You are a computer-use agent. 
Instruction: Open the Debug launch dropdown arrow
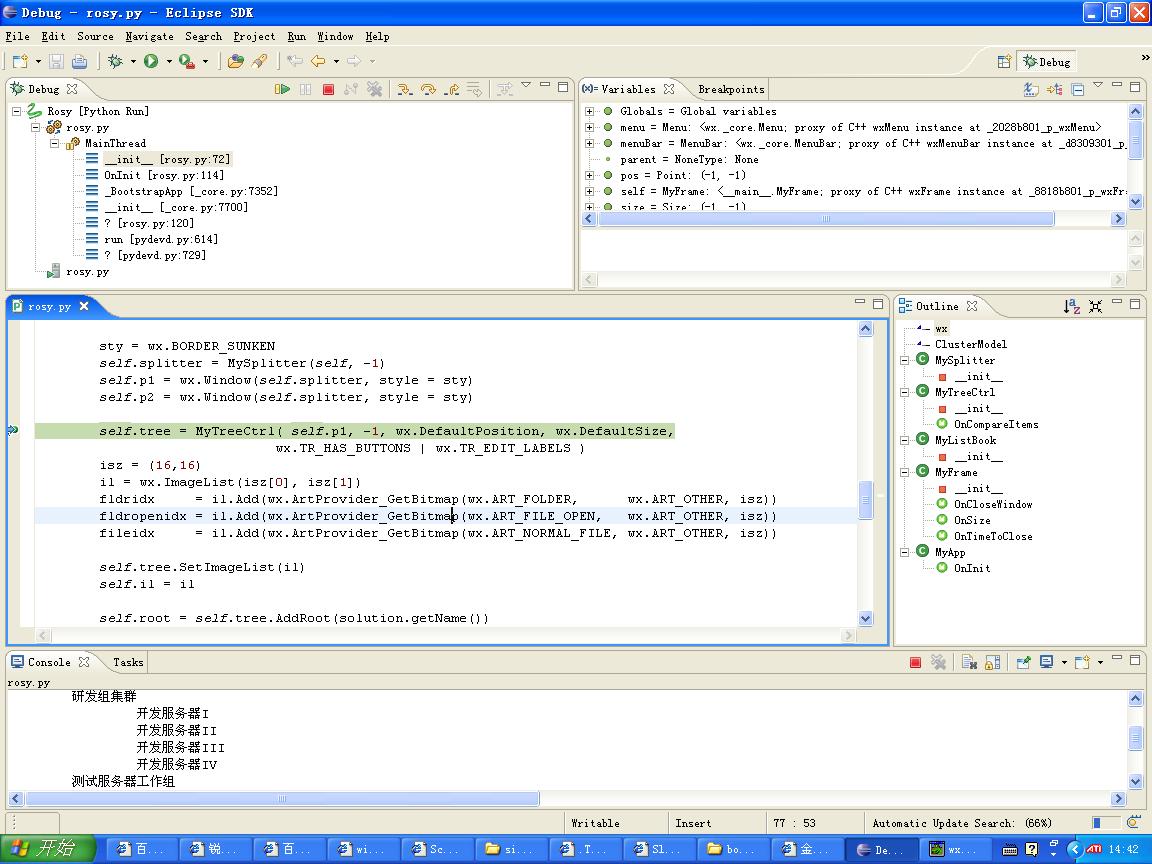click(133, 62)
